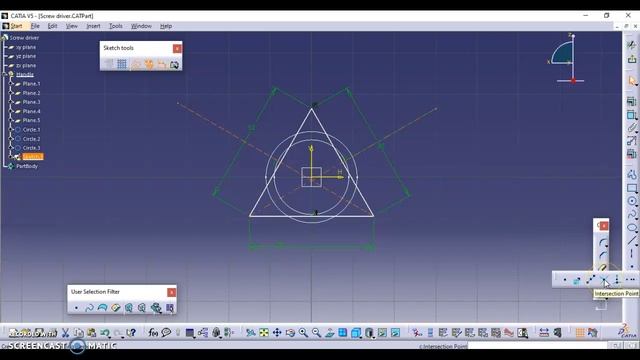
Task: Enable Surface Filter in User Selection Filter
Action: click(x=102, y=308)
